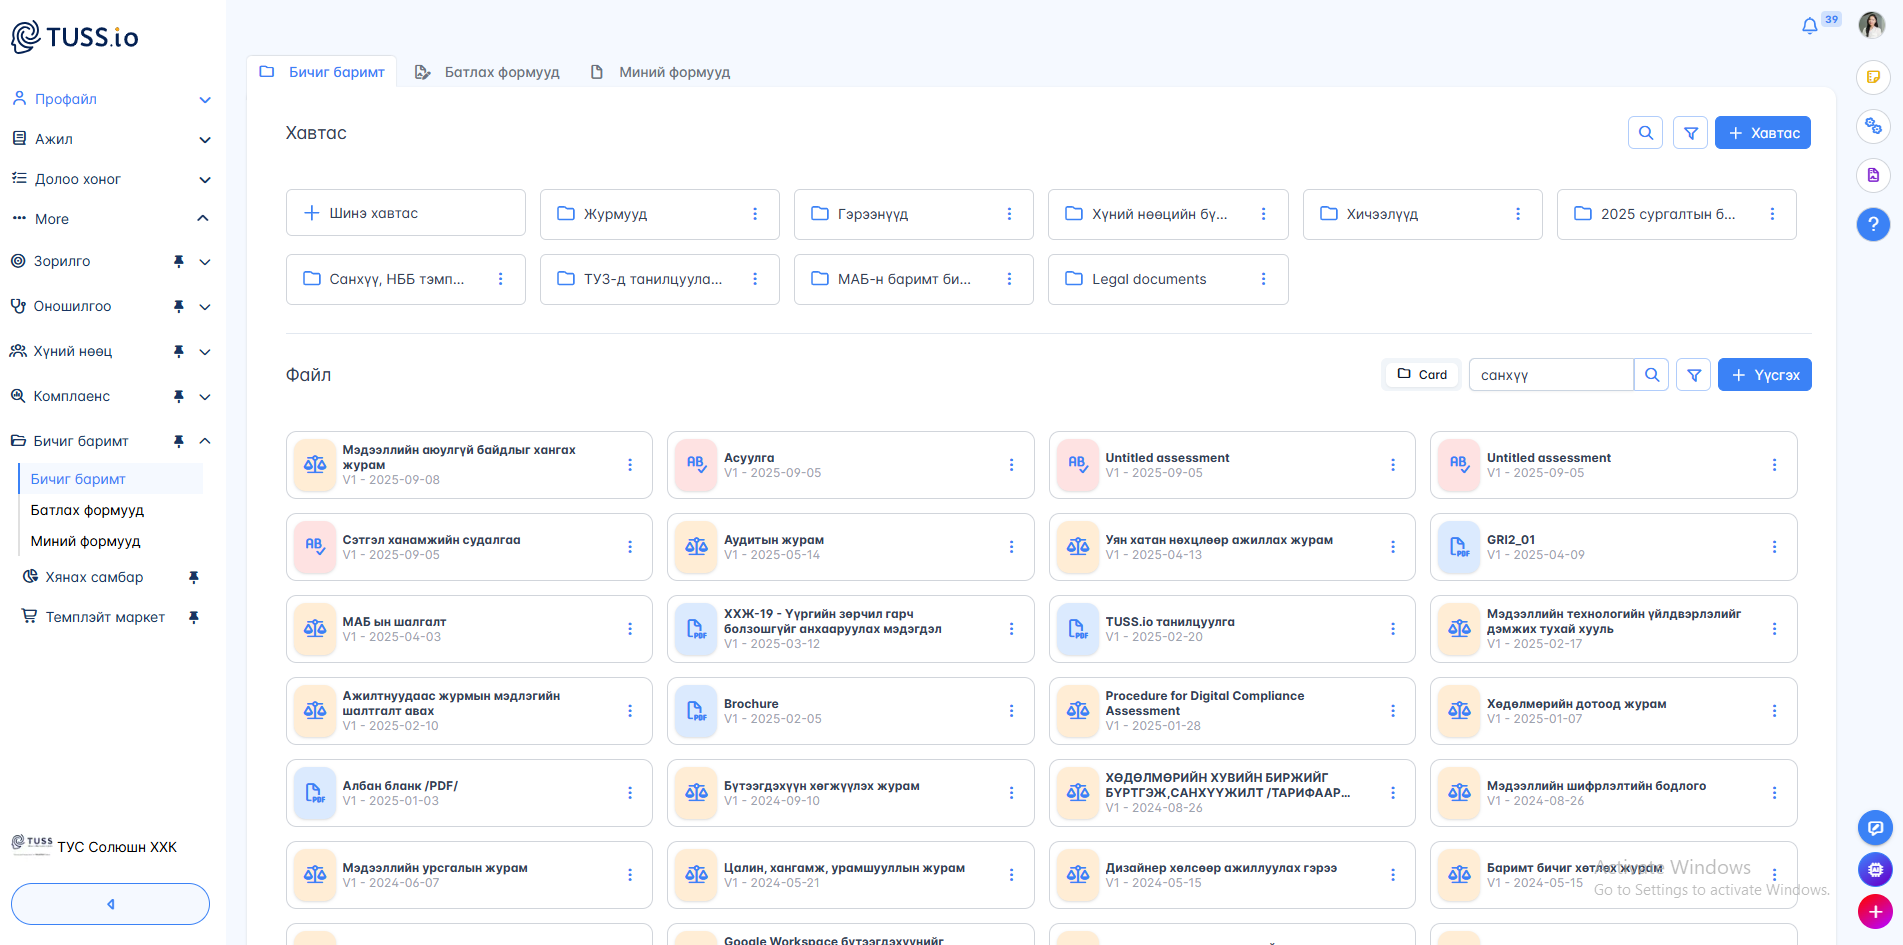Toggle pin for Темплэйт маркет item
The width and height of the screenshot is (1903, 945).
pyautogui.click(x=194, y=617)
